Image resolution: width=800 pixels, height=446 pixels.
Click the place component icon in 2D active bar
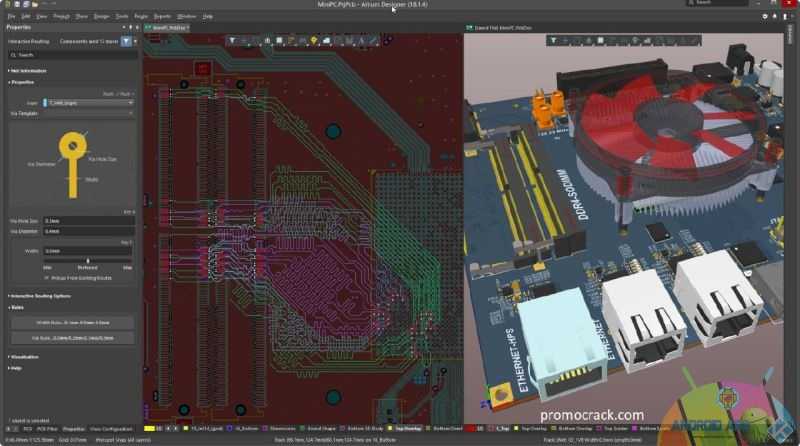(279, 40)
